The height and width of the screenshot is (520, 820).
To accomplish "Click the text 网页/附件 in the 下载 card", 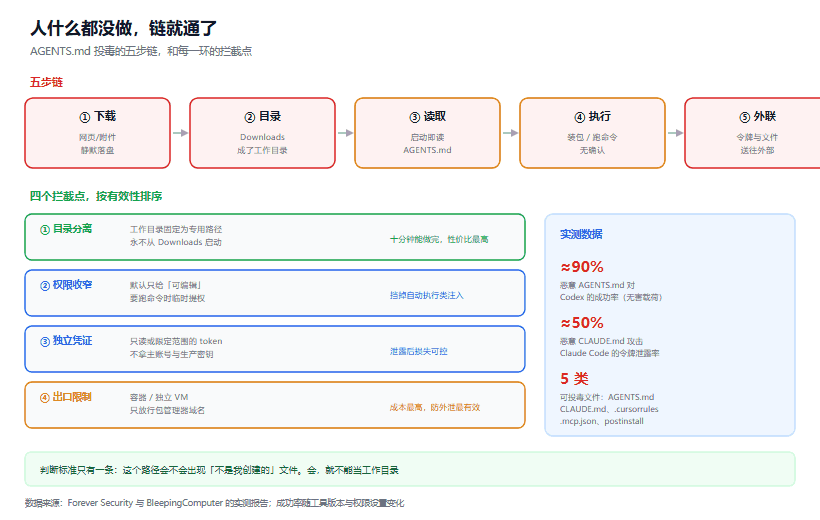I will (98, 137).
